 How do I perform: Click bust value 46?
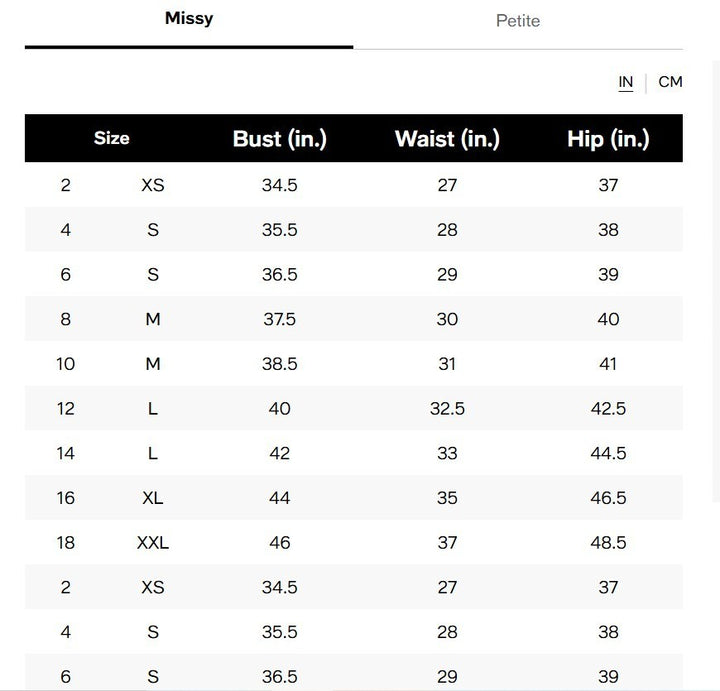[280, 543]
